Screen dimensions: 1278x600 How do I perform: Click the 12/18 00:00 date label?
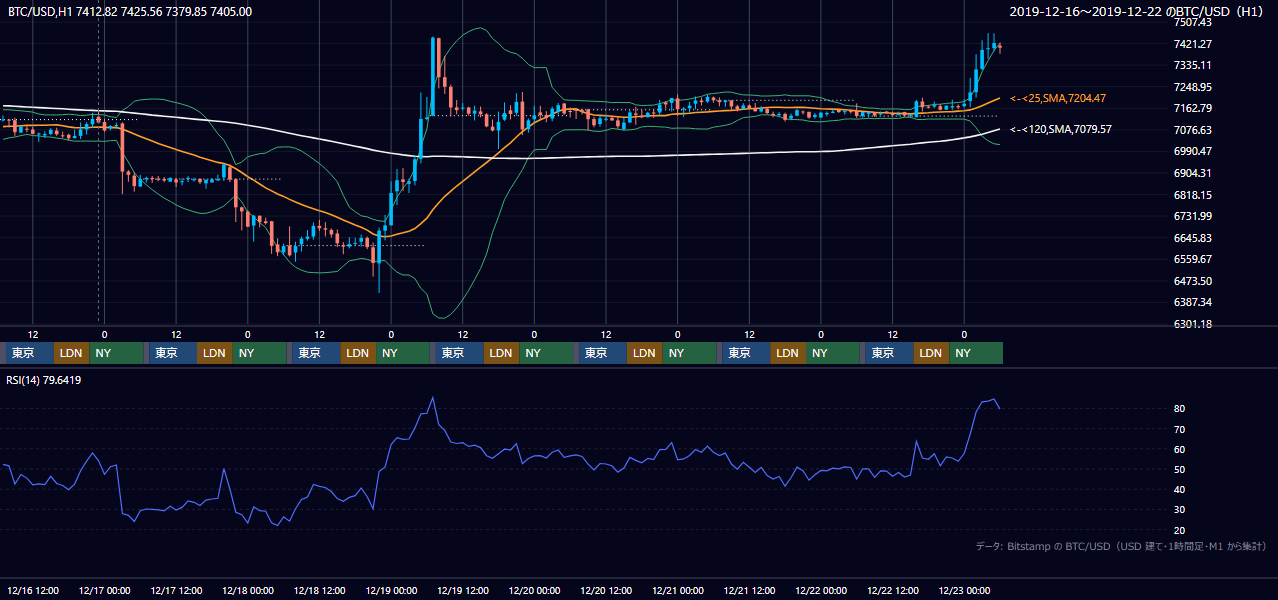[248, 590]
